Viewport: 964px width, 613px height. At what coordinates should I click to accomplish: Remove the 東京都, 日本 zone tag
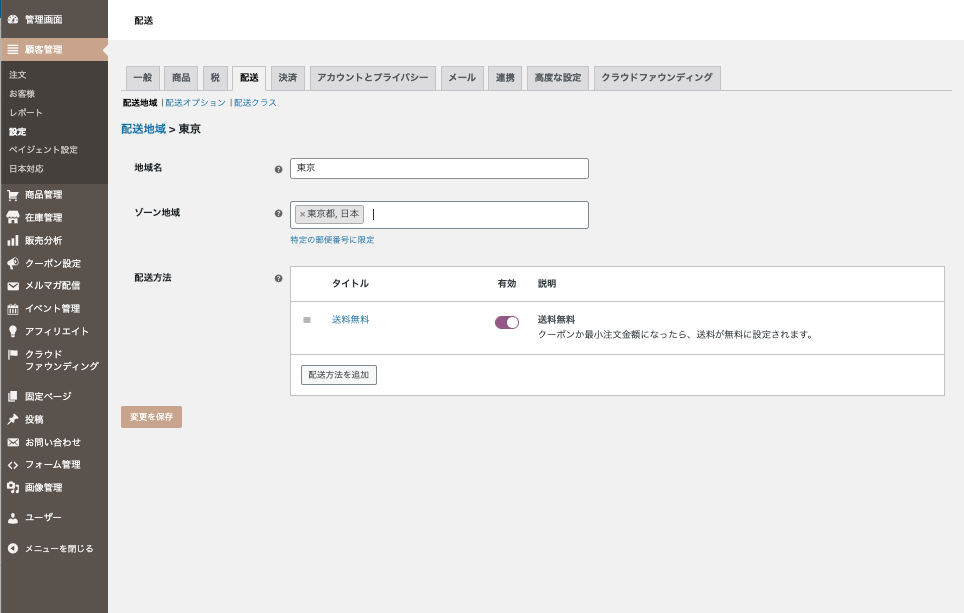tap(302, 214)
